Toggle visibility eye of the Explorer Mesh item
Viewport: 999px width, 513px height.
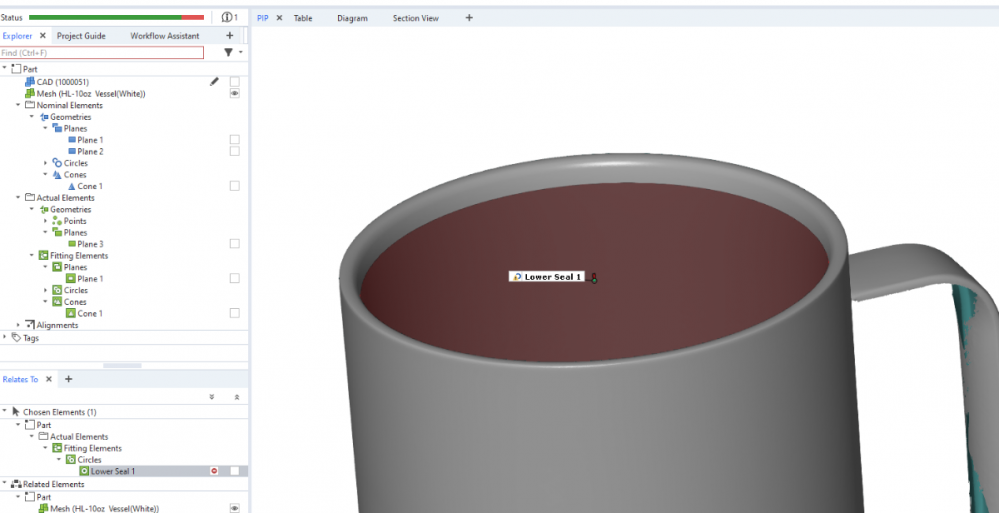pyautogui.click(x=234, y=93)
